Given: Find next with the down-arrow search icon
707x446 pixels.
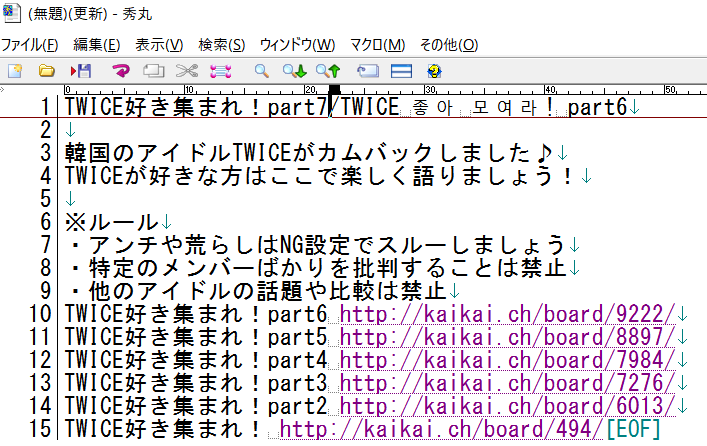Looking at the screenshot, I should point(293,71).
